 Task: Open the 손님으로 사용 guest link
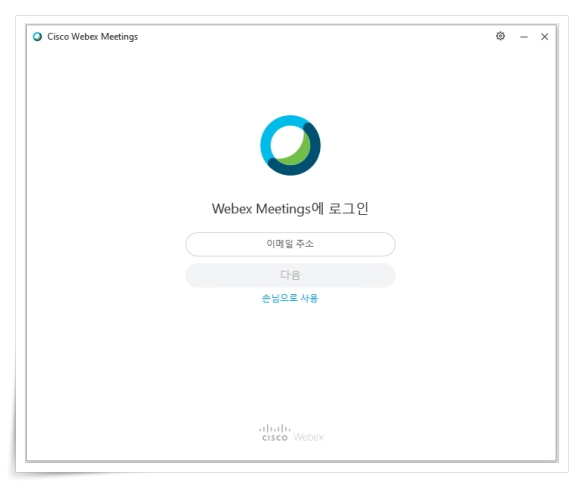click(290, 298)
